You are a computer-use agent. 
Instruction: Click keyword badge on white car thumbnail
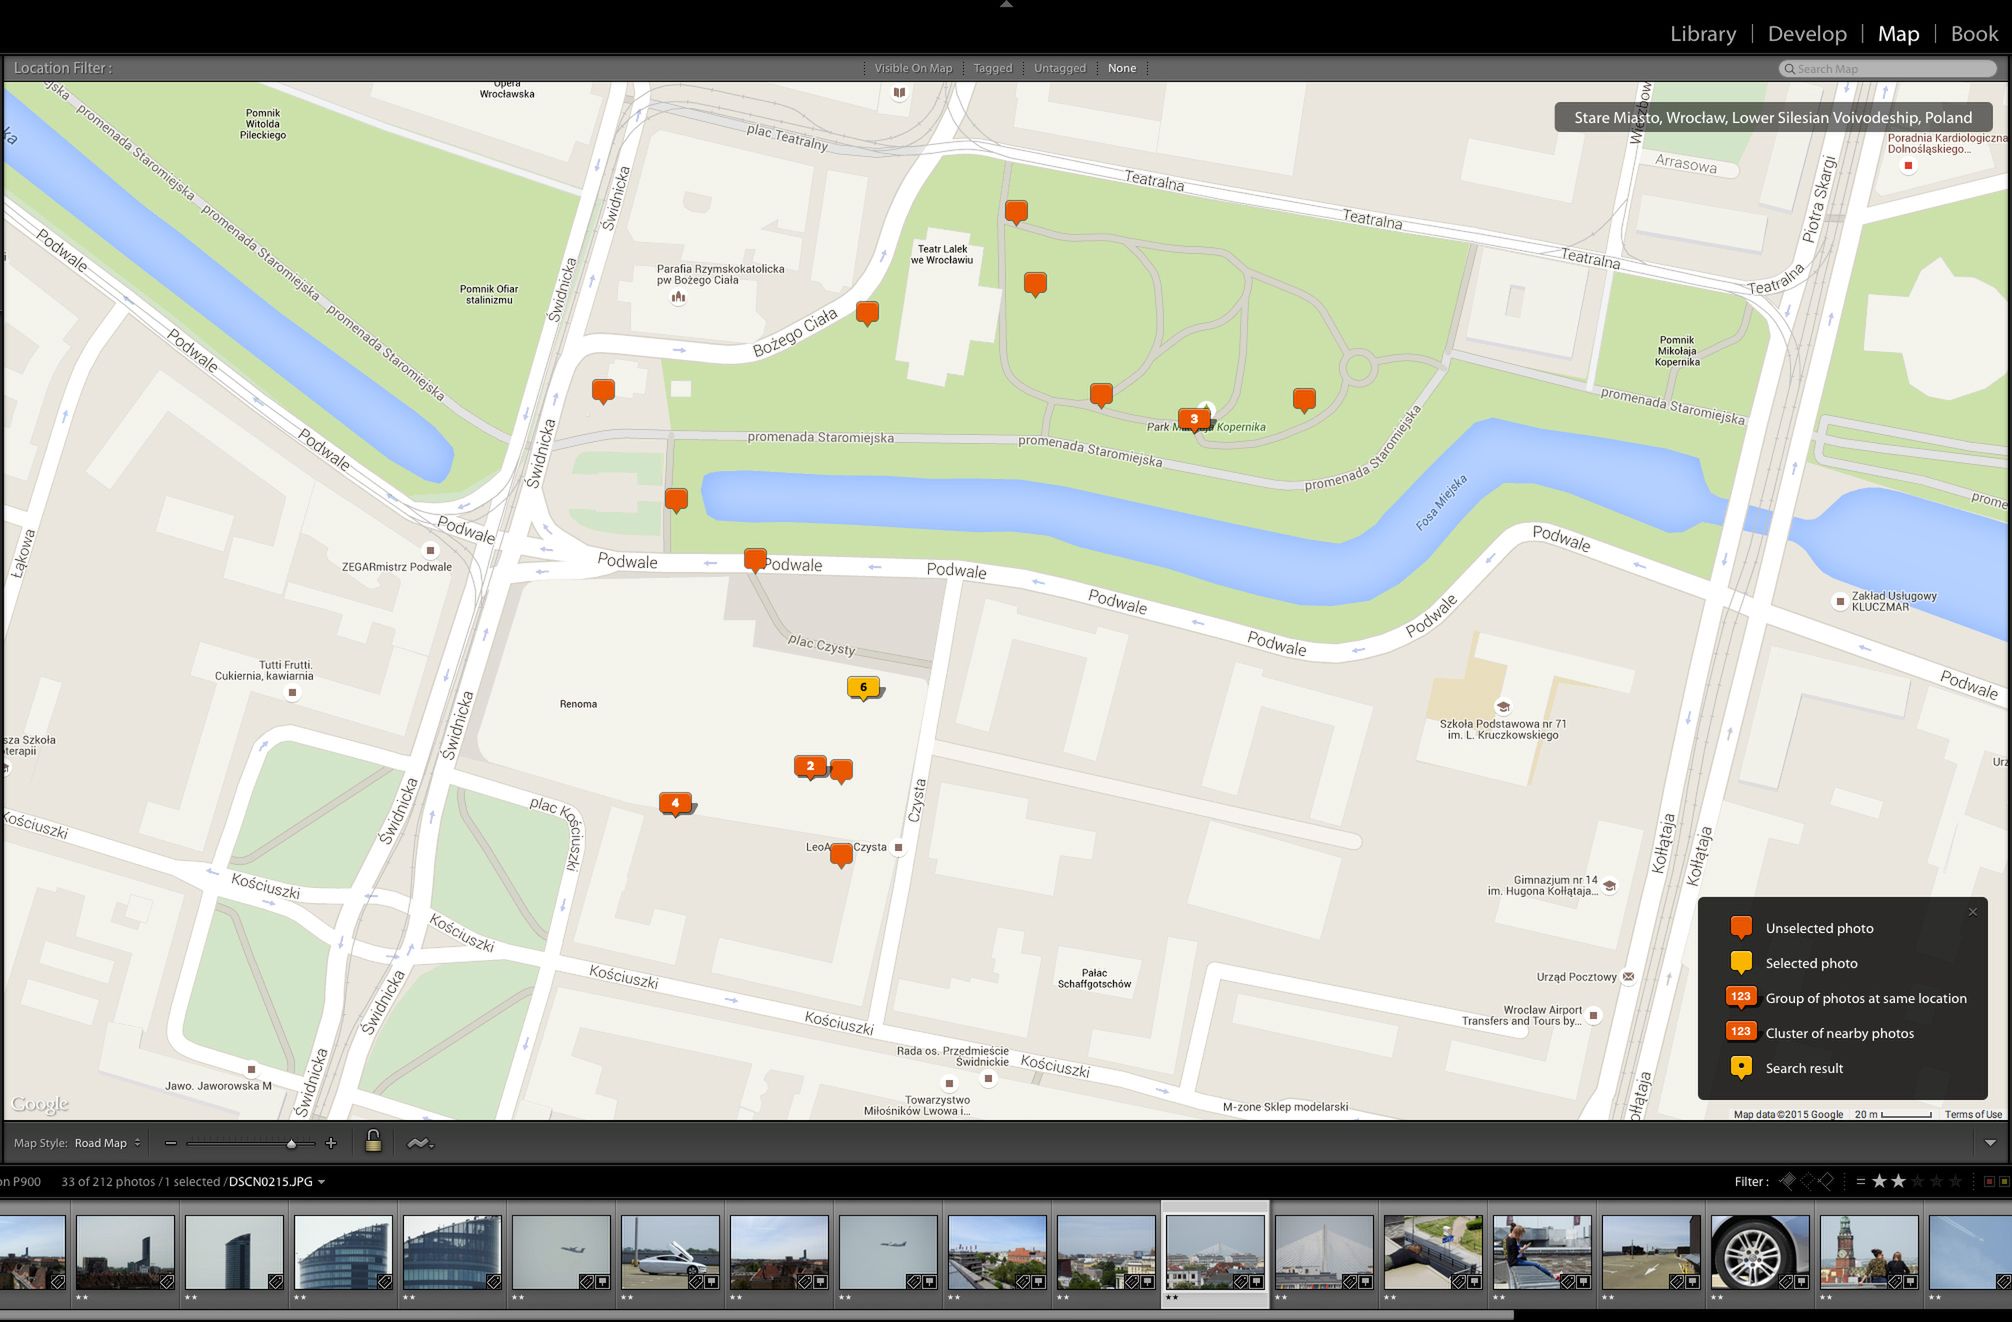click(694, 1281)
